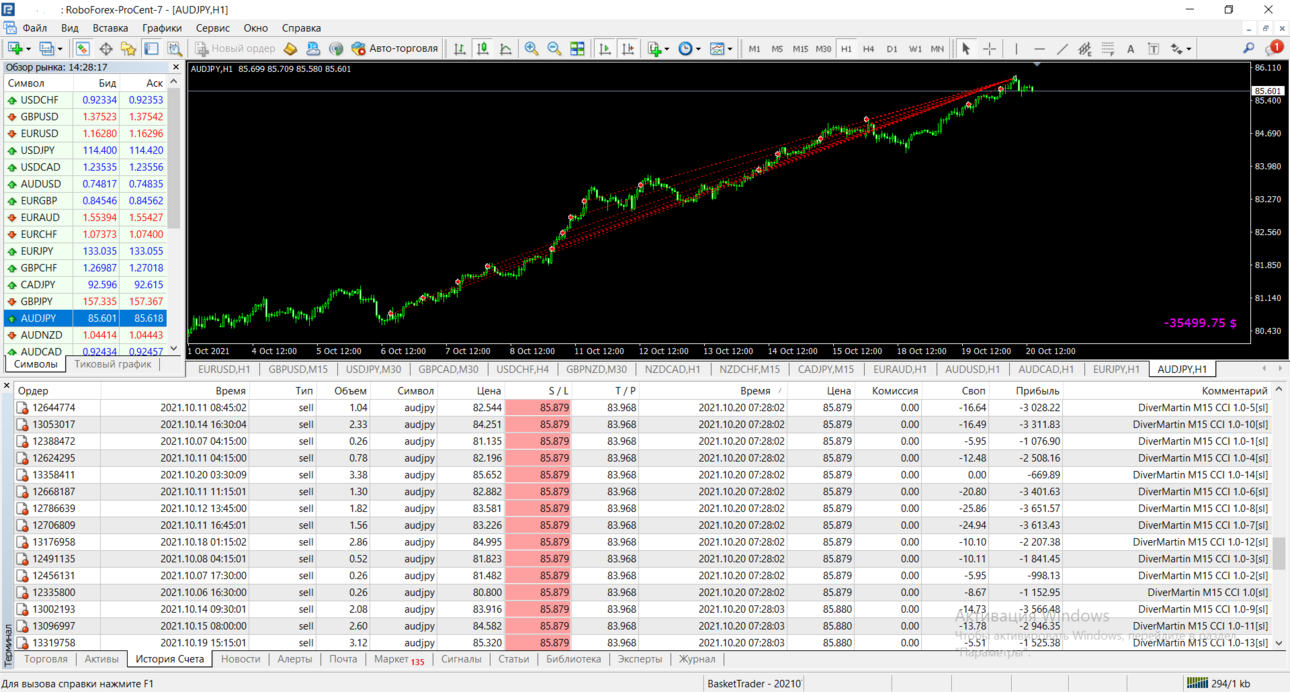The width and height of the screenshot is (1290, 692).
Task: Draw a vertical line tool
Action: point(1016,48)
